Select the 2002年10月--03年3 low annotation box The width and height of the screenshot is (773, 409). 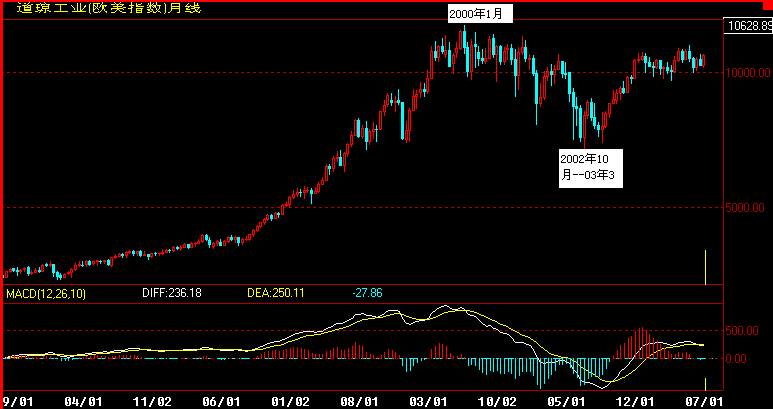(591, 168)
